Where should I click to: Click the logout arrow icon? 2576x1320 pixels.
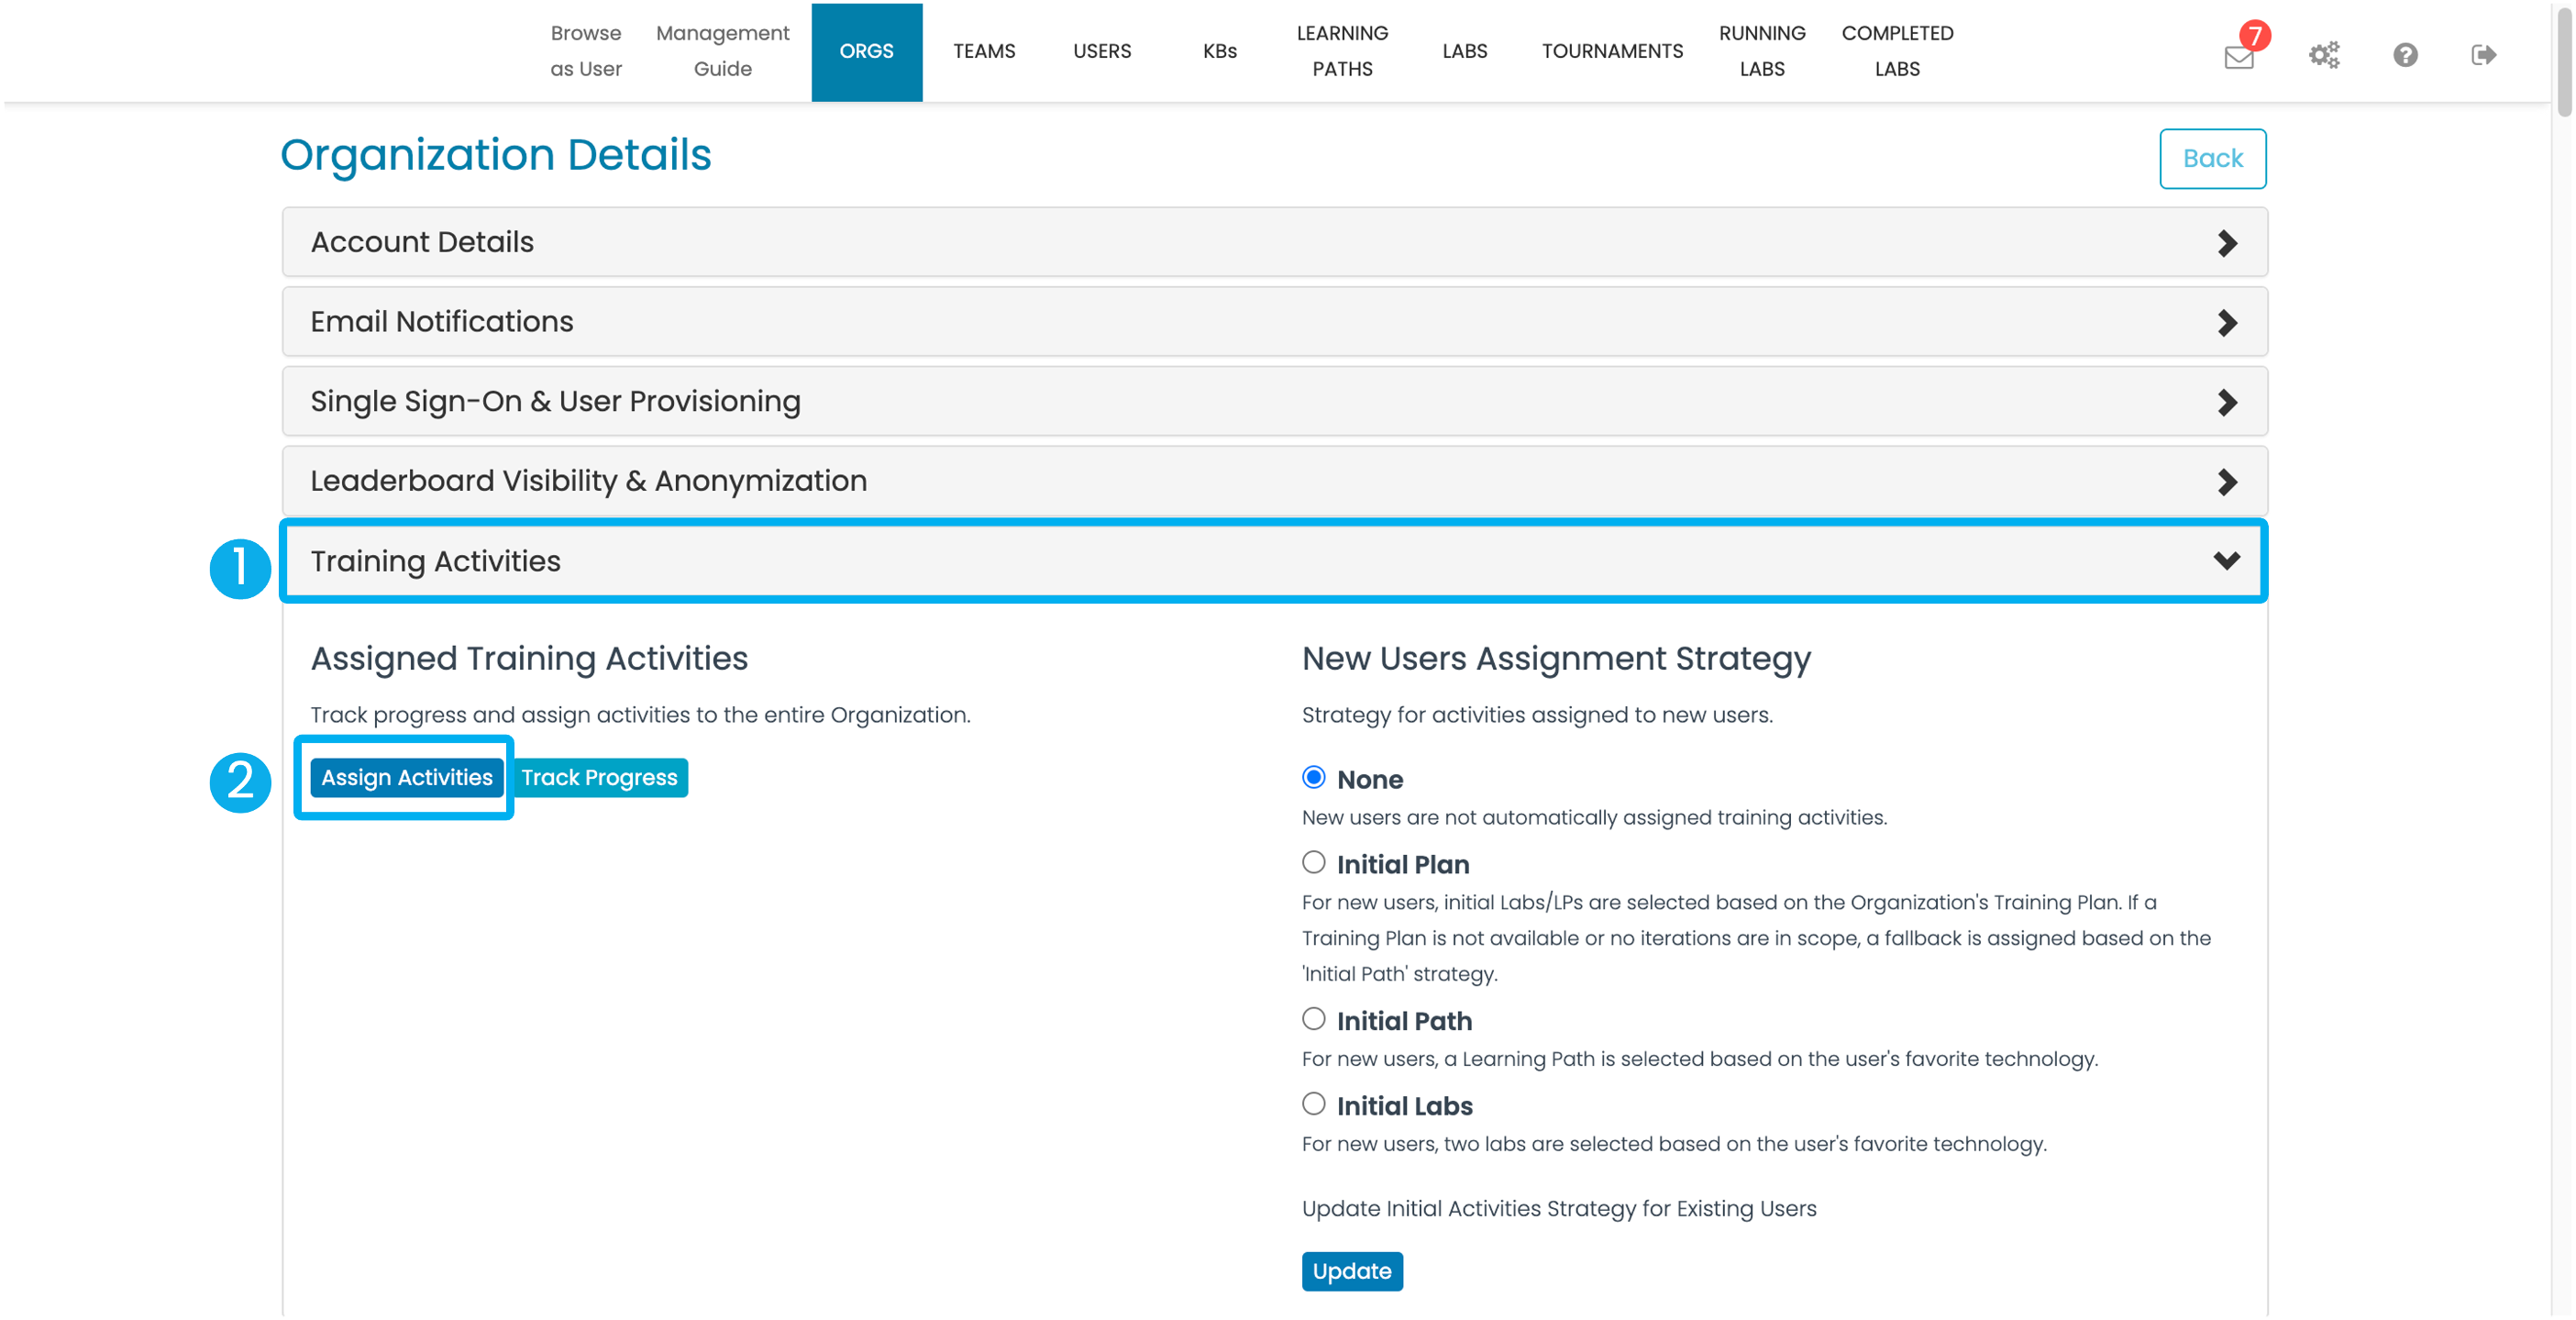tap(2483, 54)
